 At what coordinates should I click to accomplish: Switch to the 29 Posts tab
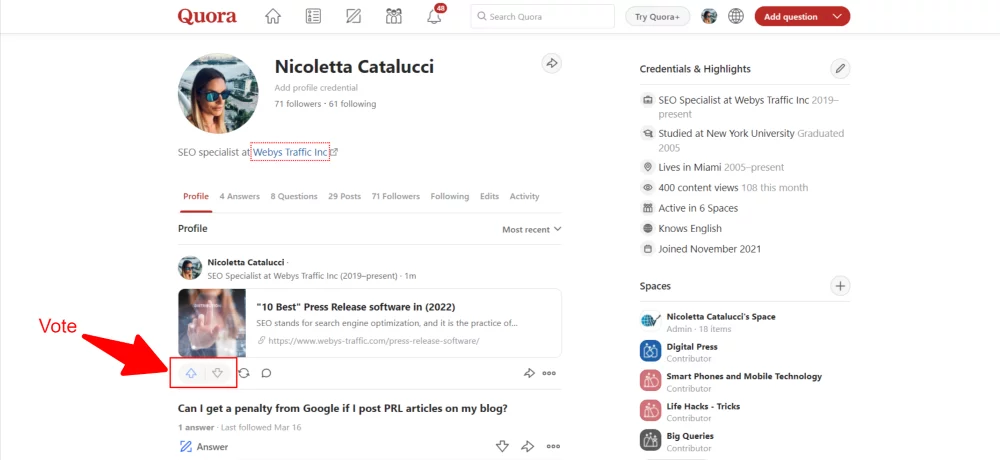point(344,197)
